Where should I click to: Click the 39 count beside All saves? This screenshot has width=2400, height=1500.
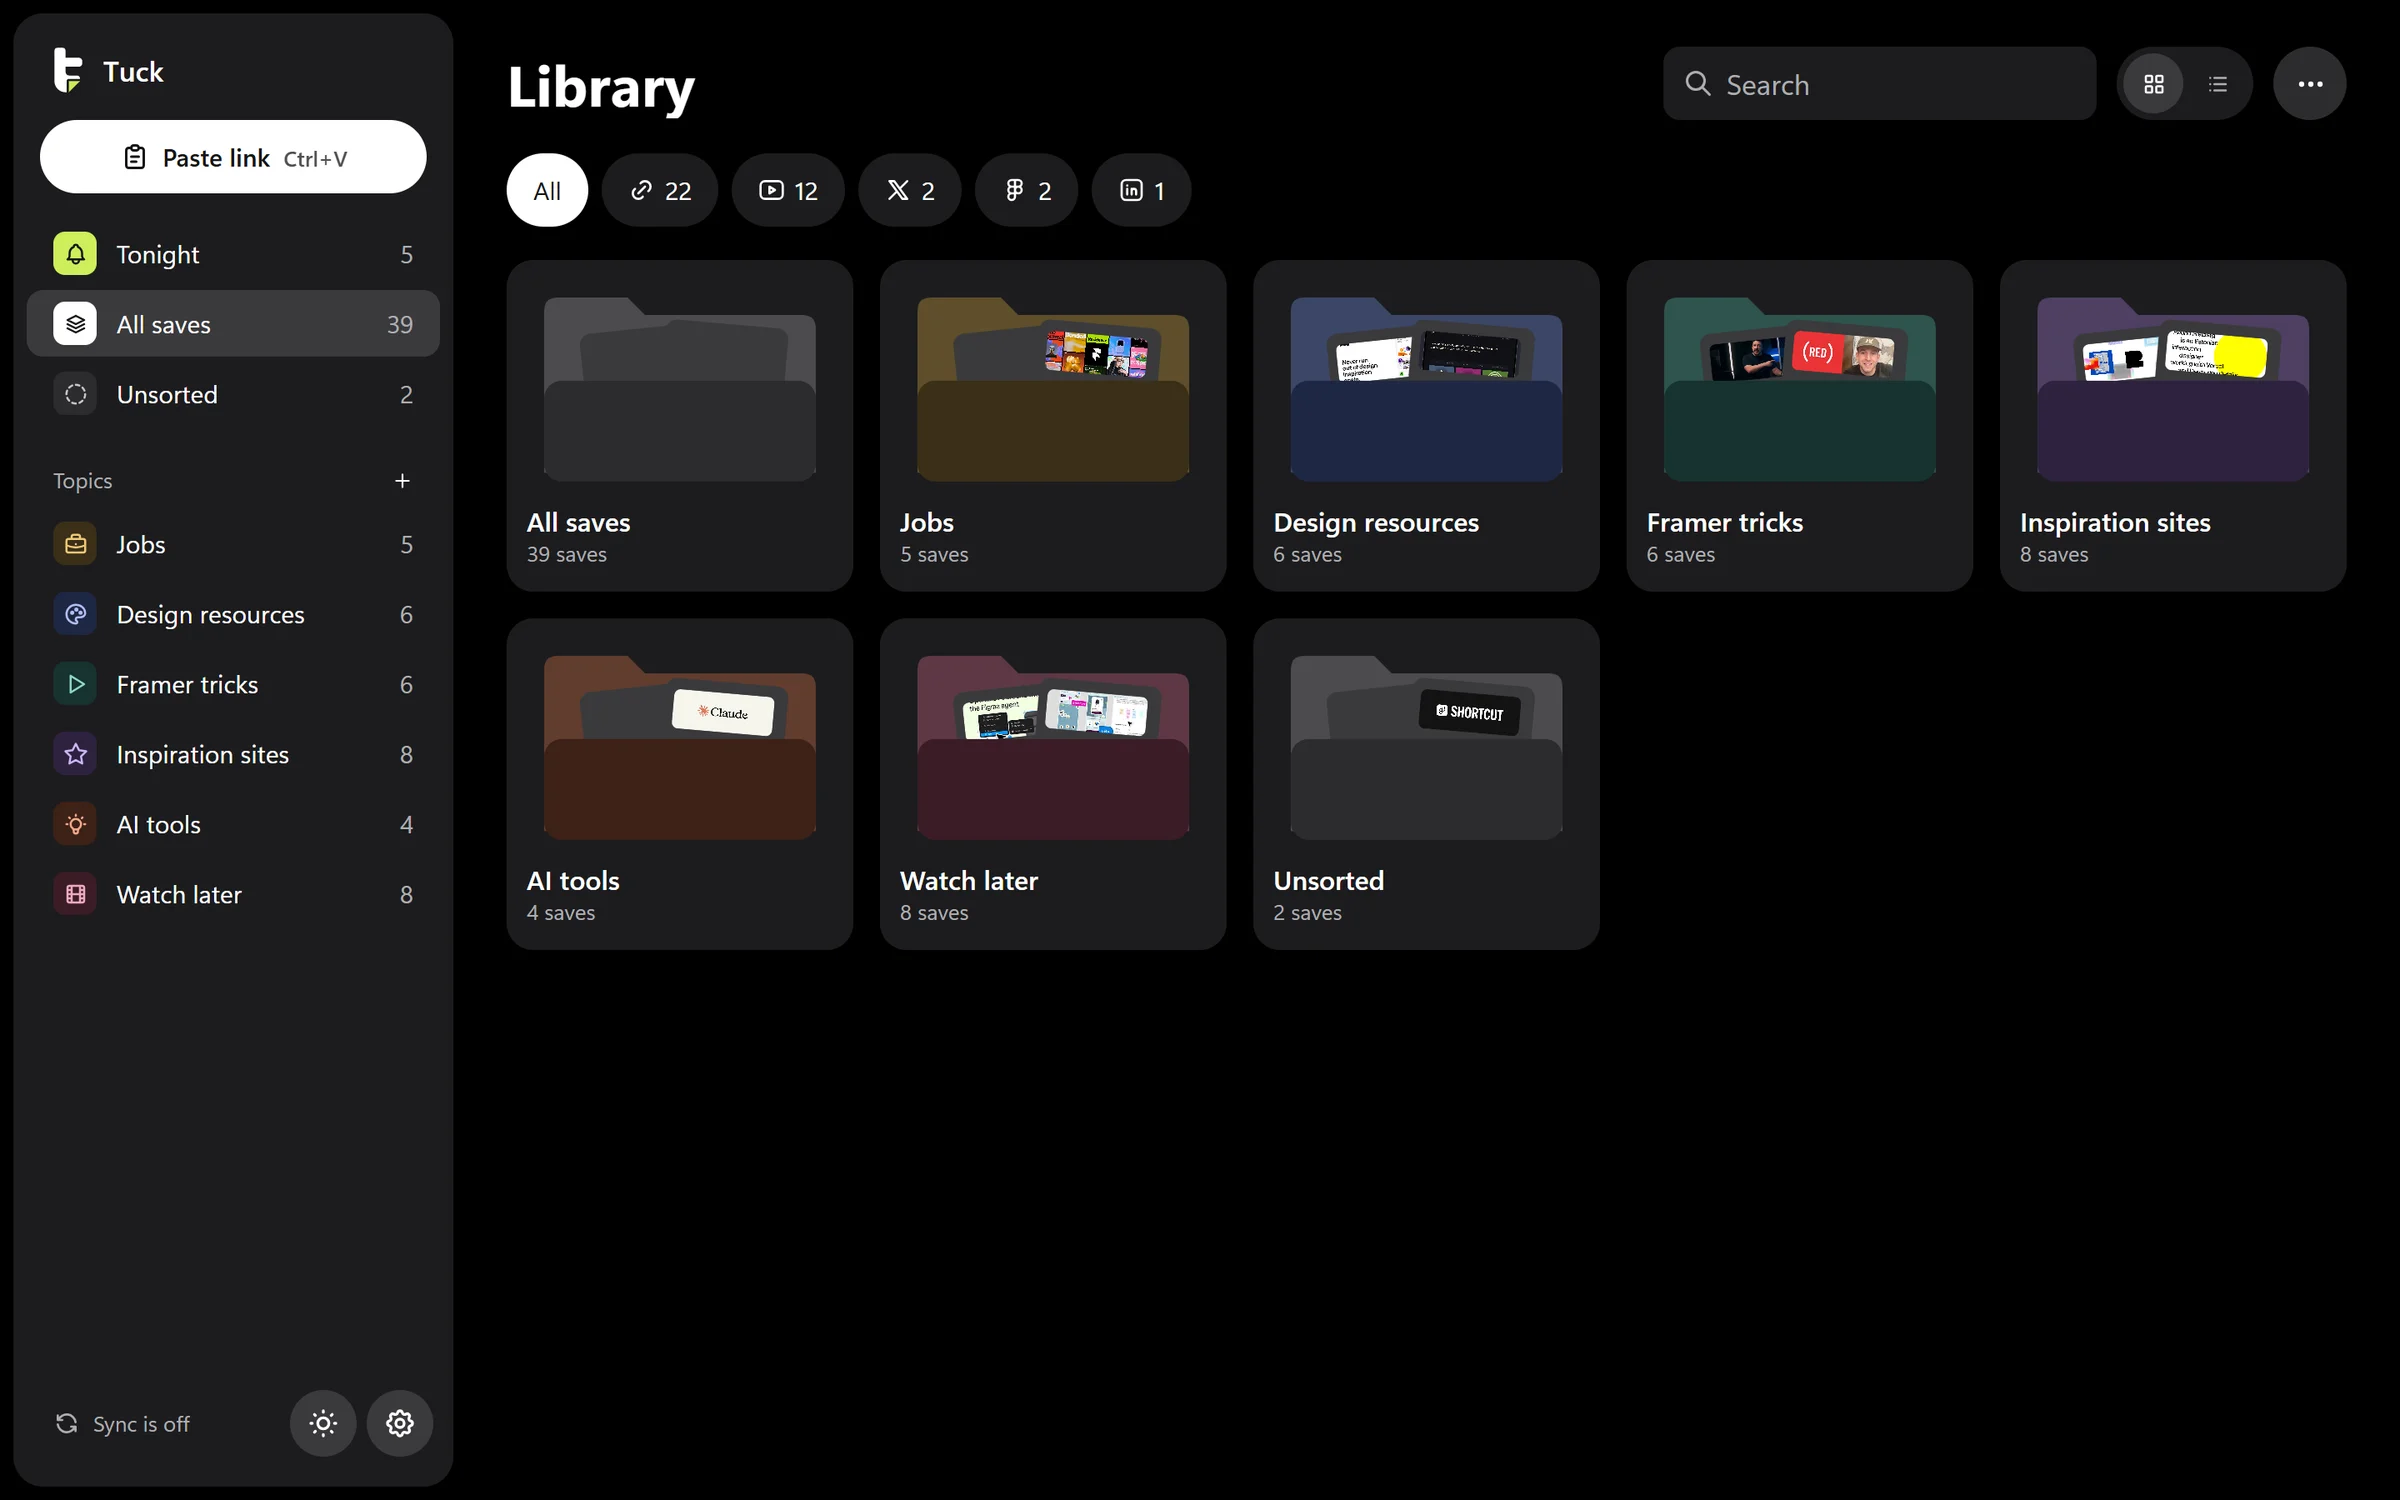pyautogui.click(x=400, y=324)
